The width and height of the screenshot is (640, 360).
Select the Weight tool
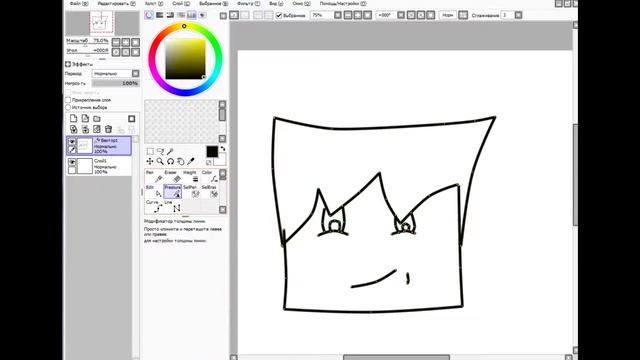pos(191,177)
